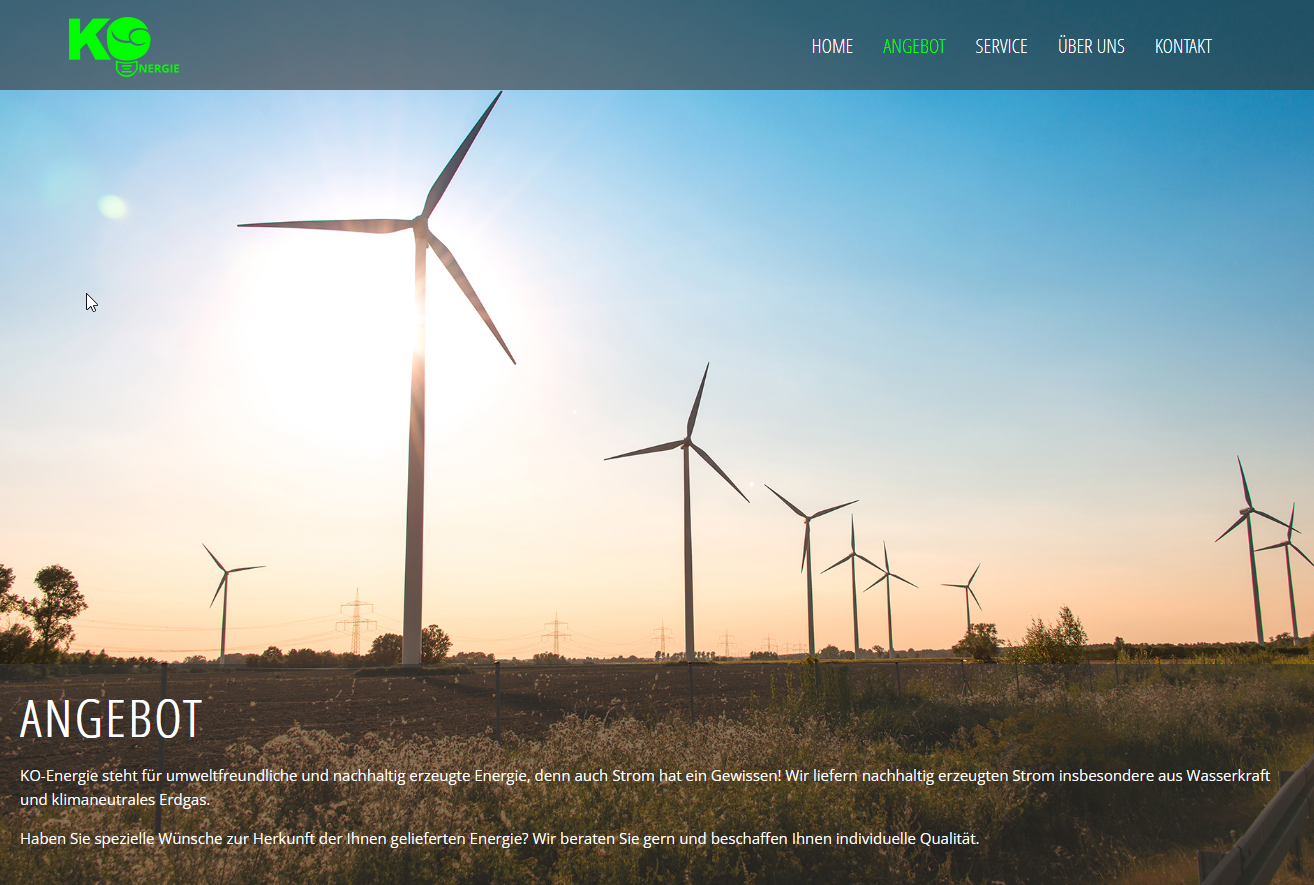Image resolution: width=1314 pixels, height=885 pixels.
Task: Click the green KO Energie logo
Action: 124,47
